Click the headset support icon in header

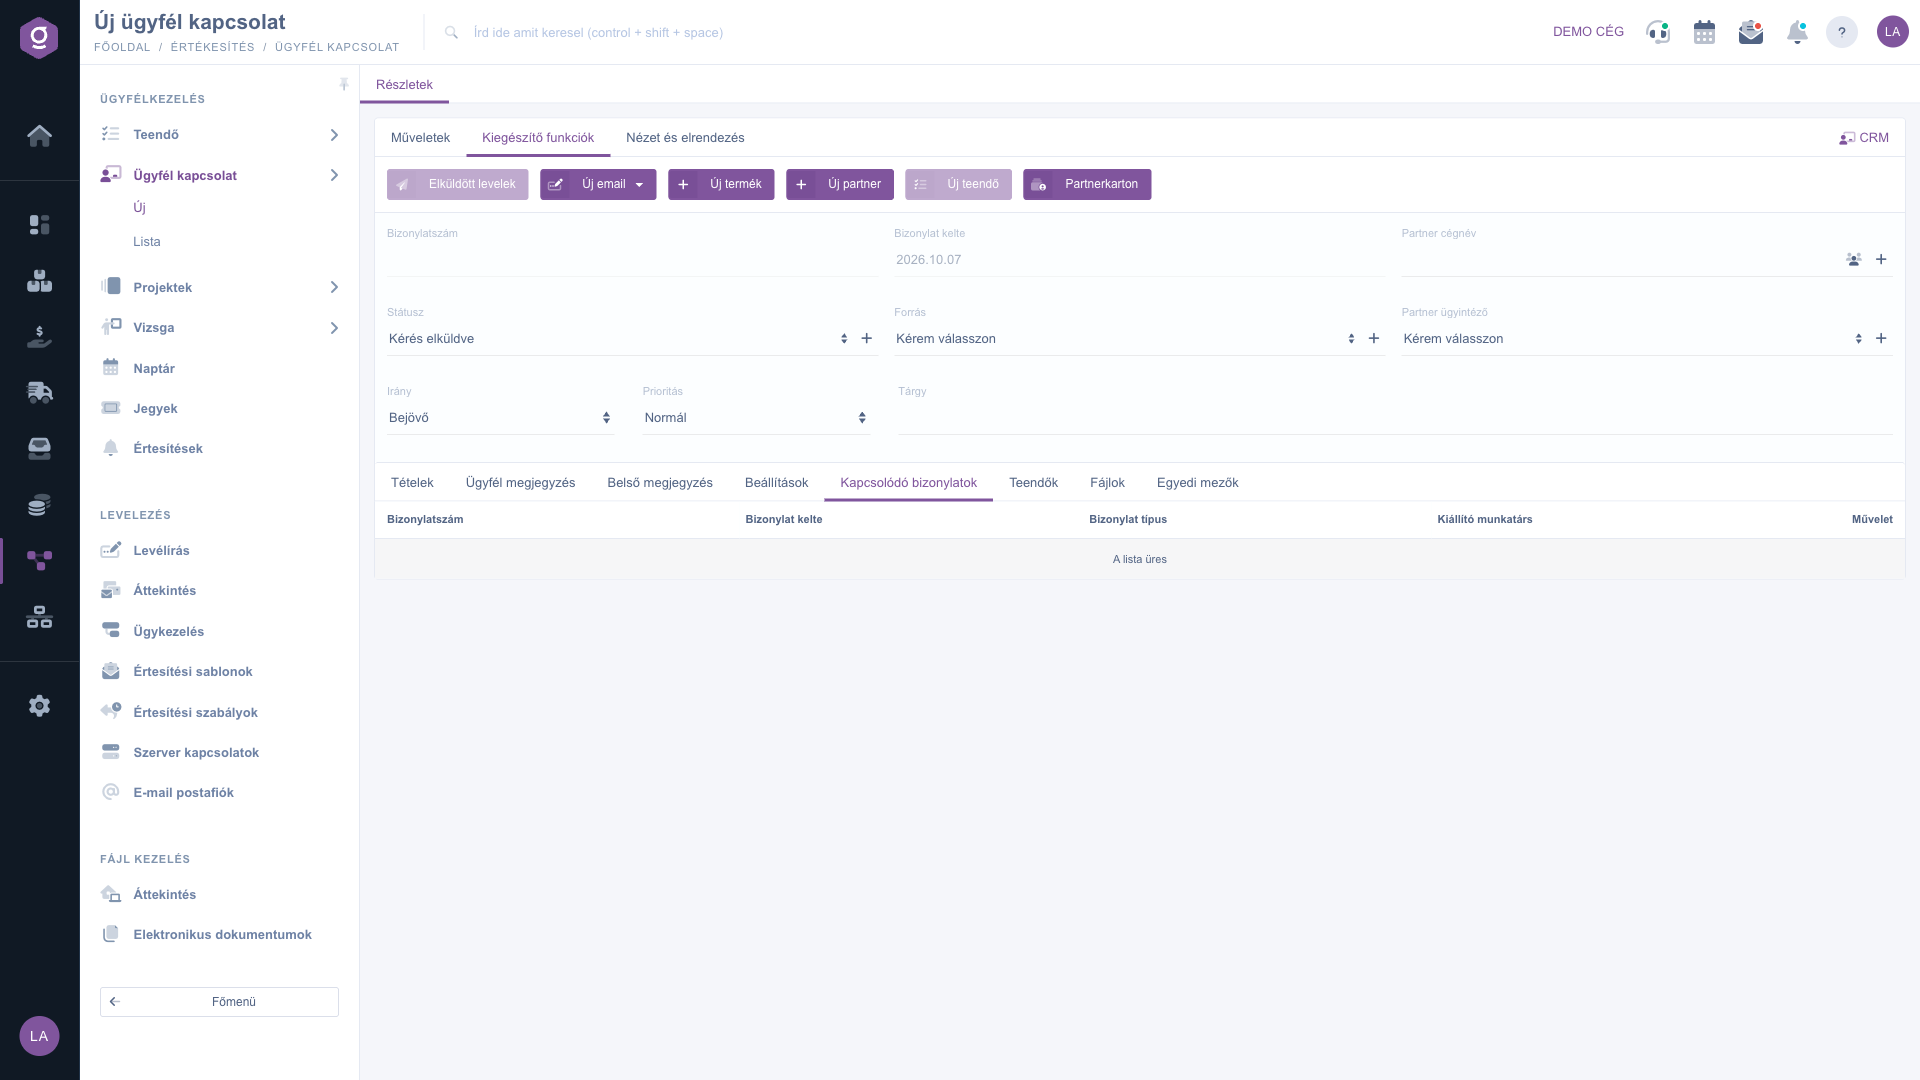[1658, 32]
